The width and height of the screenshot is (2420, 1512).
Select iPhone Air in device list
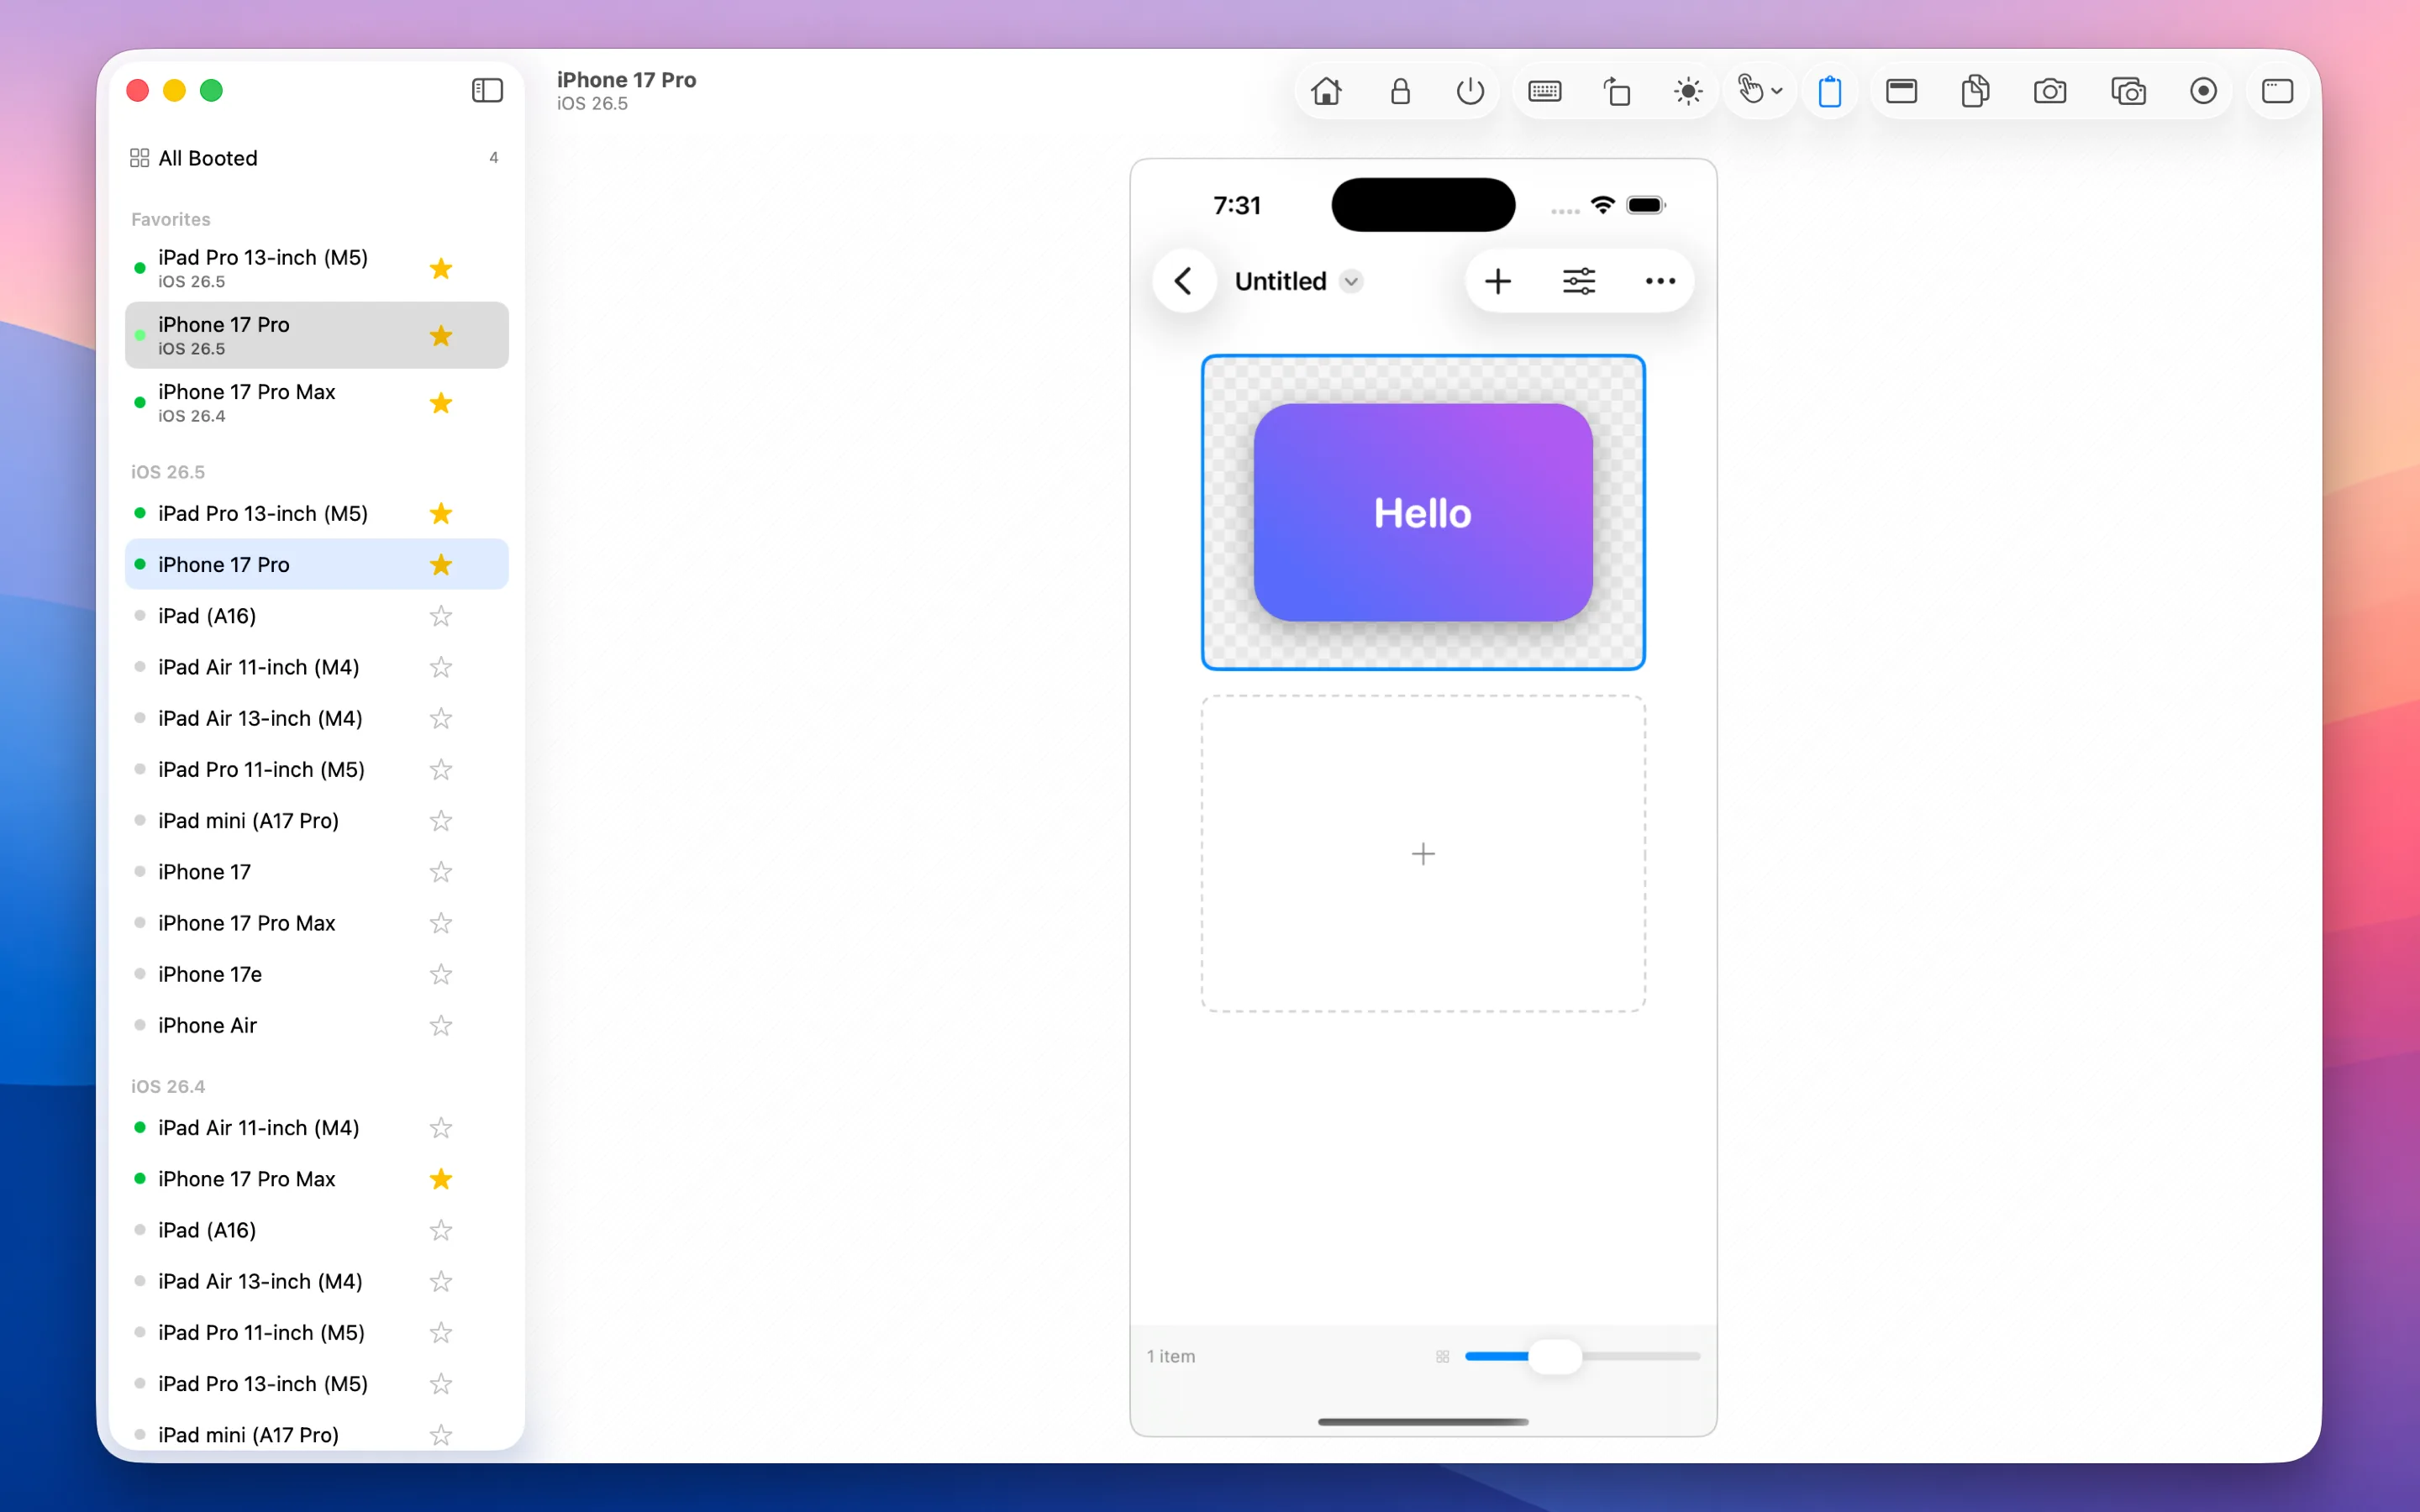click(x=316, y=1025)
